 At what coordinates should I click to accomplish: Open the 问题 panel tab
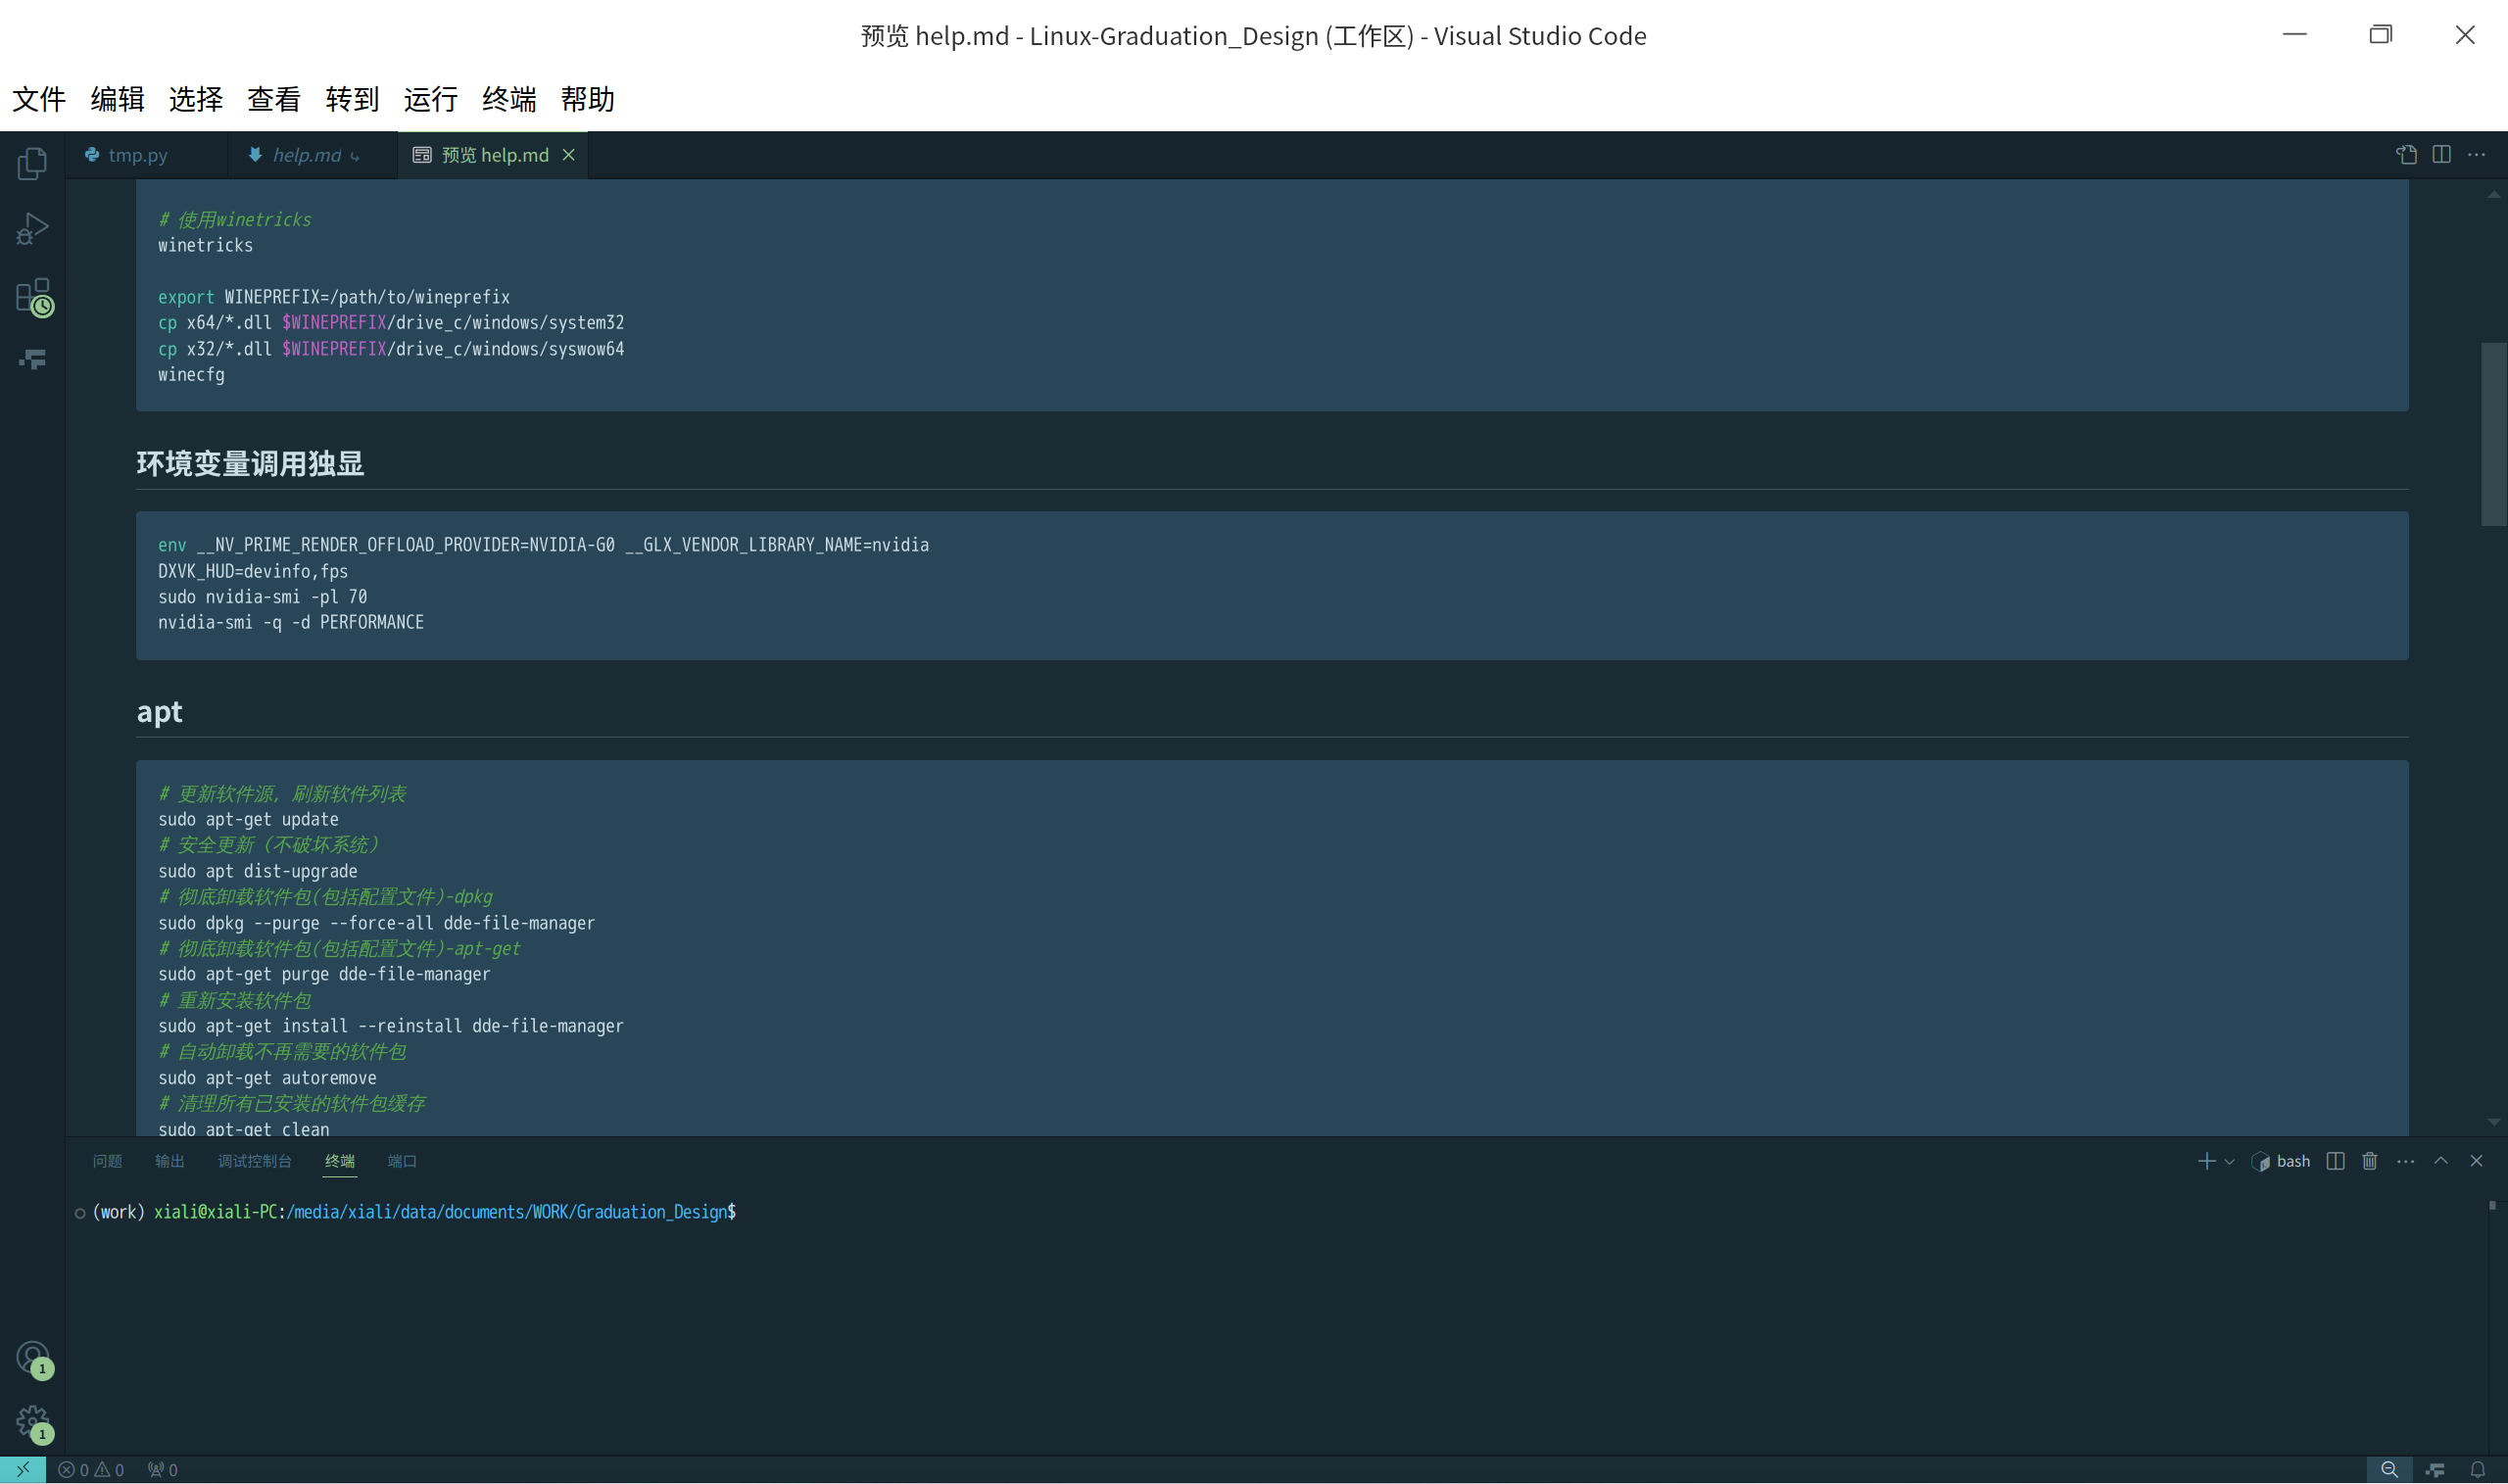(x=107, y=1161)
